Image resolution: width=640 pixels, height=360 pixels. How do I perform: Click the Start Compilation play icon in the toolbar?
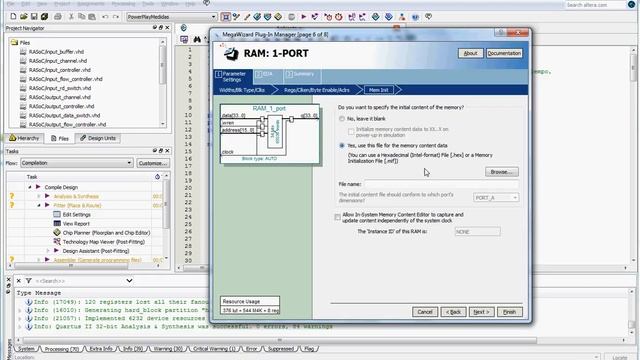pyautogui.click(x=304, y=17)
